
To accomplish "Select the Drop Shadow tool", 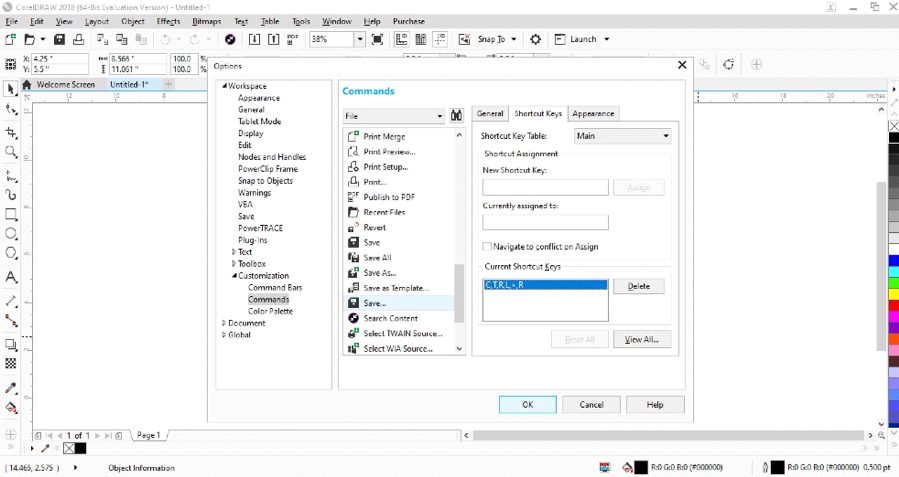I will [10, 344].
